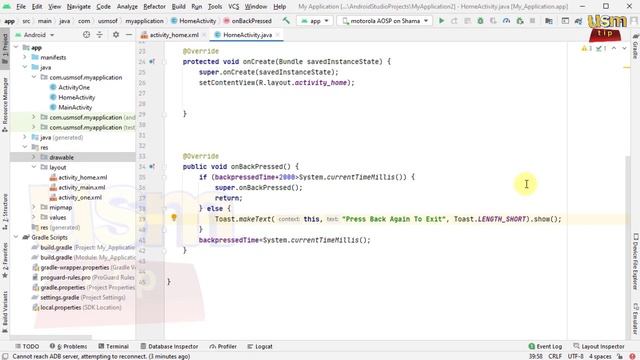This screenshot has width=640, height=360.
Task: Open the Logcat tool window
Action: 260,346
